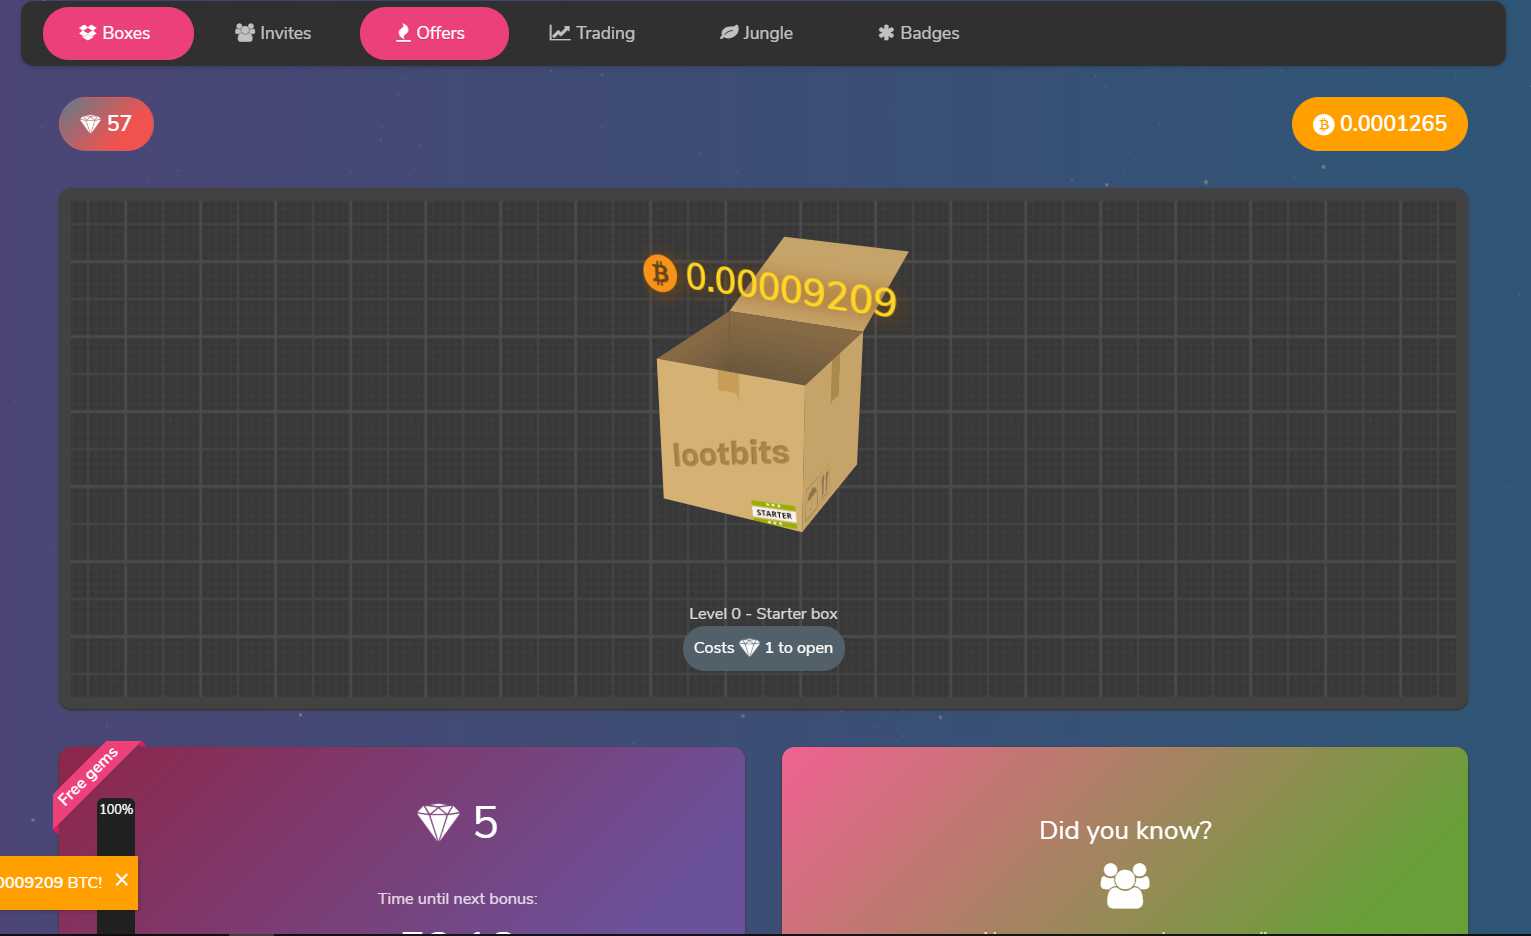Open the Boxes tab
Screen dimensions: 1531x936
[x=118, y=33]
